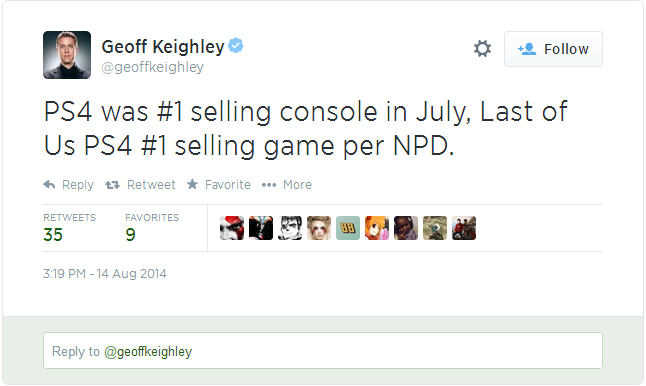Open the first red-faced avatar thumbnail
Image resolution: width=646 pixels, height=386 pixels.
click(232, 228)
